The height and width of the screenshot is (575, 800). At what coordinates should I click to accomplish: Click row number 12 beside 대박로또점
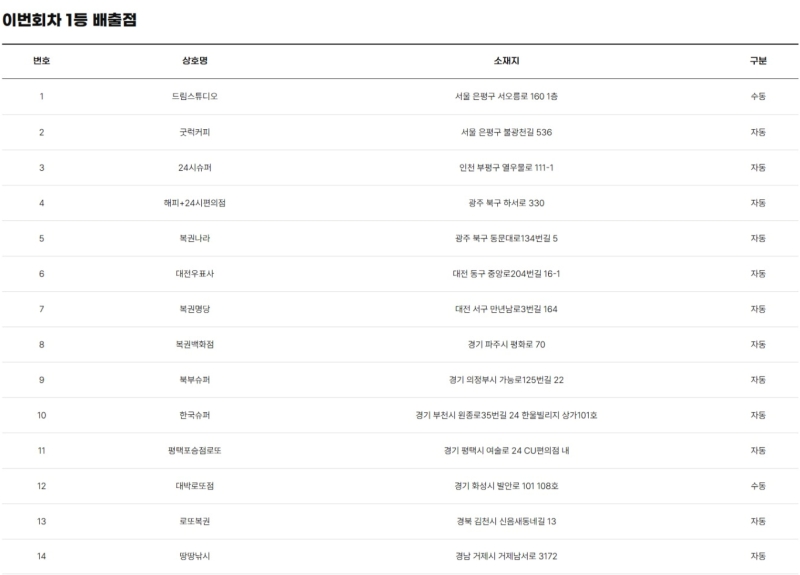(41, 486)
